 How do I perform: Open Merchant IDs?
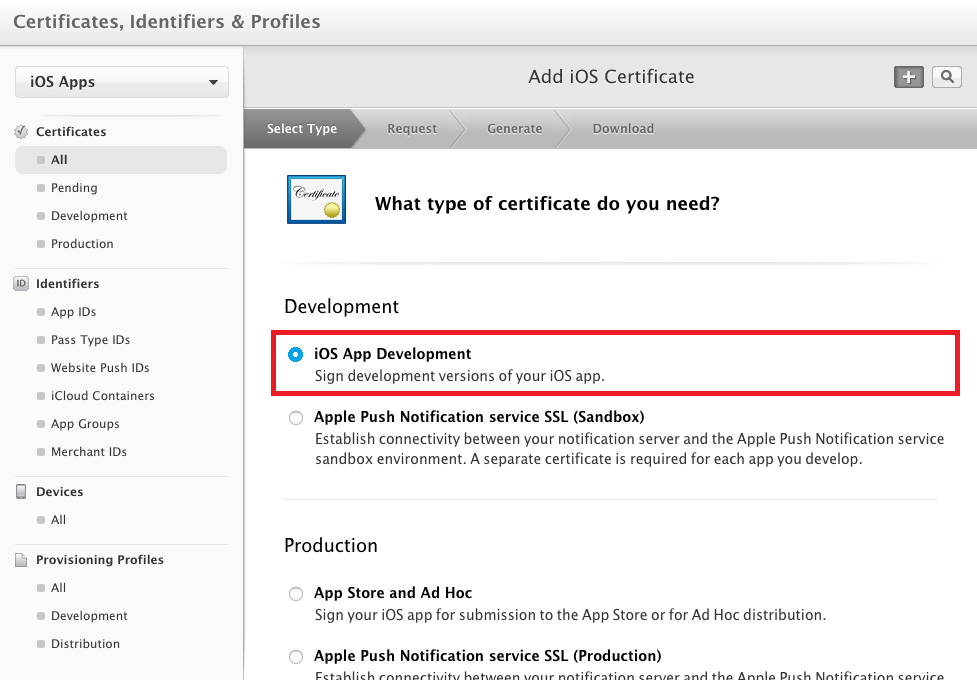[x=89, y=452]
